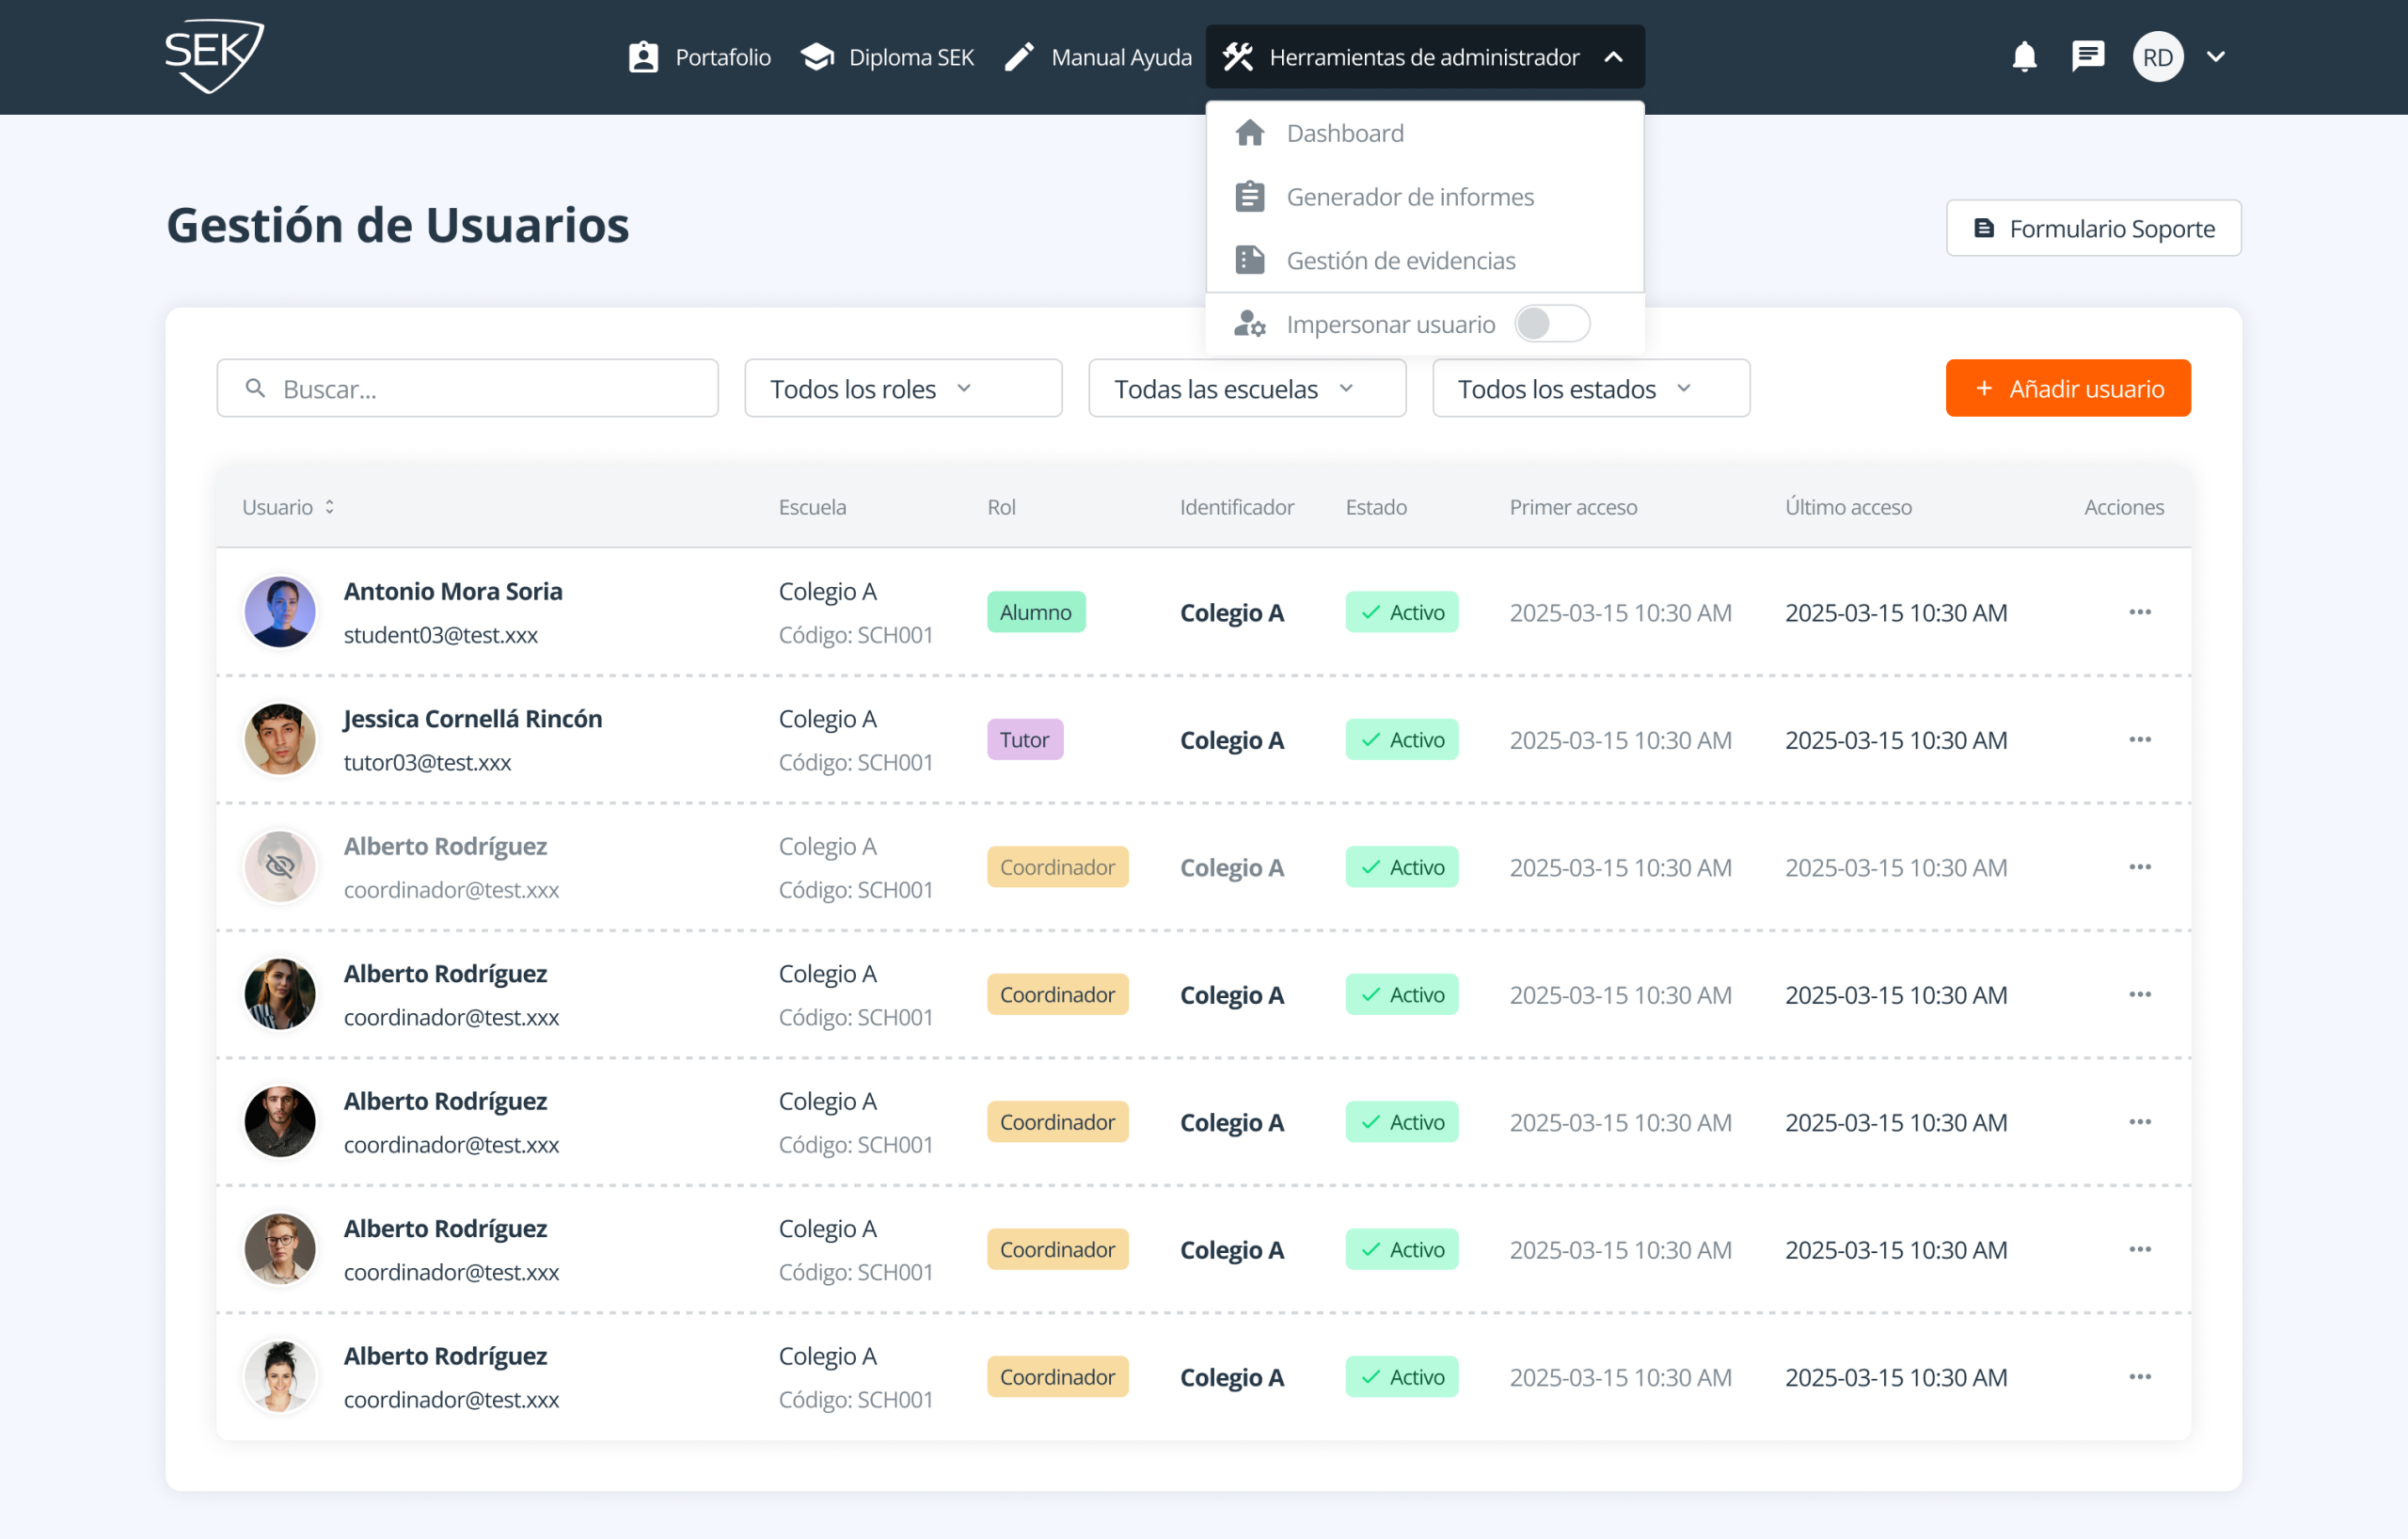This screenshot has width=2408, height=1539.
Task: Open actions menu for Jessica Cornellá Rincón
Action: pyautogui.click(x=2139, y=740)
